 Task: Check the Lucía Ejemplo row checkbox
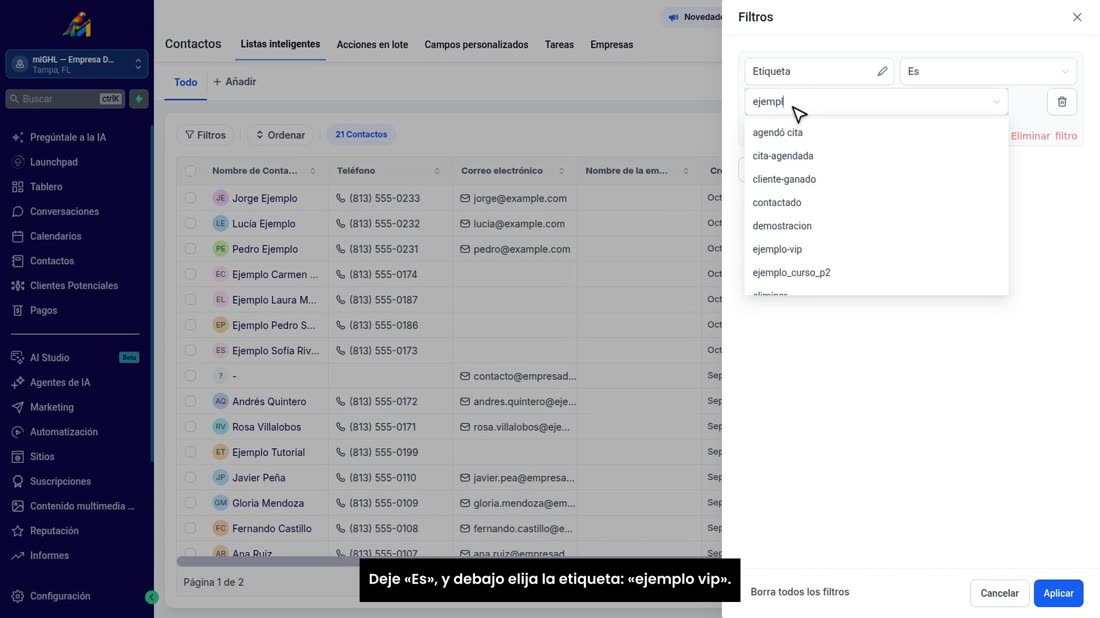coord(190,224)
